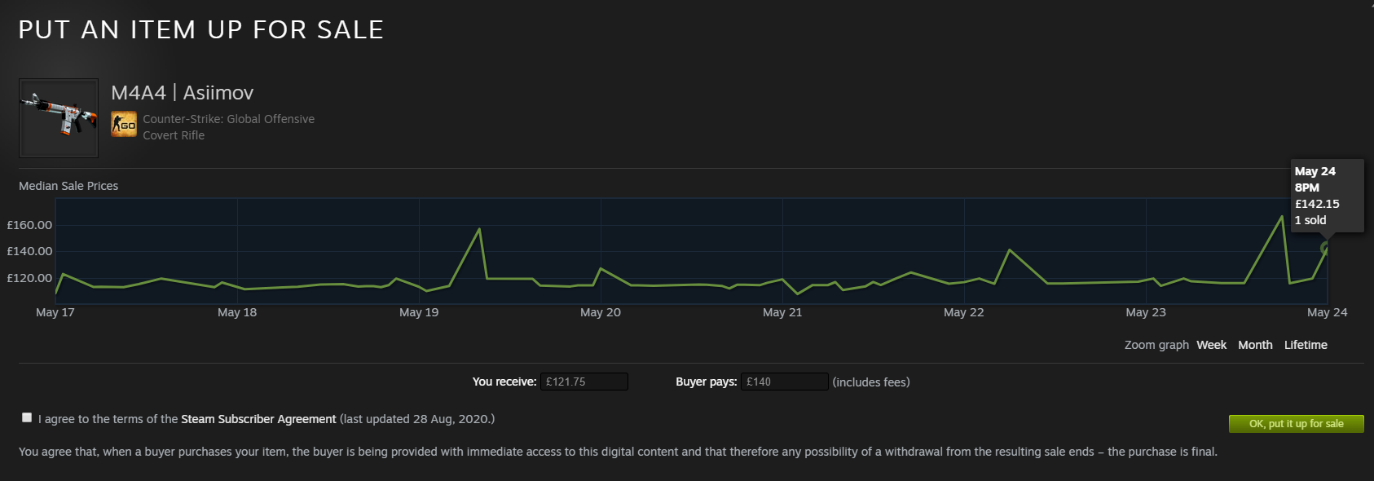
Task: Click the M4A4 | Asiimov item name
Action: [182, 93]
